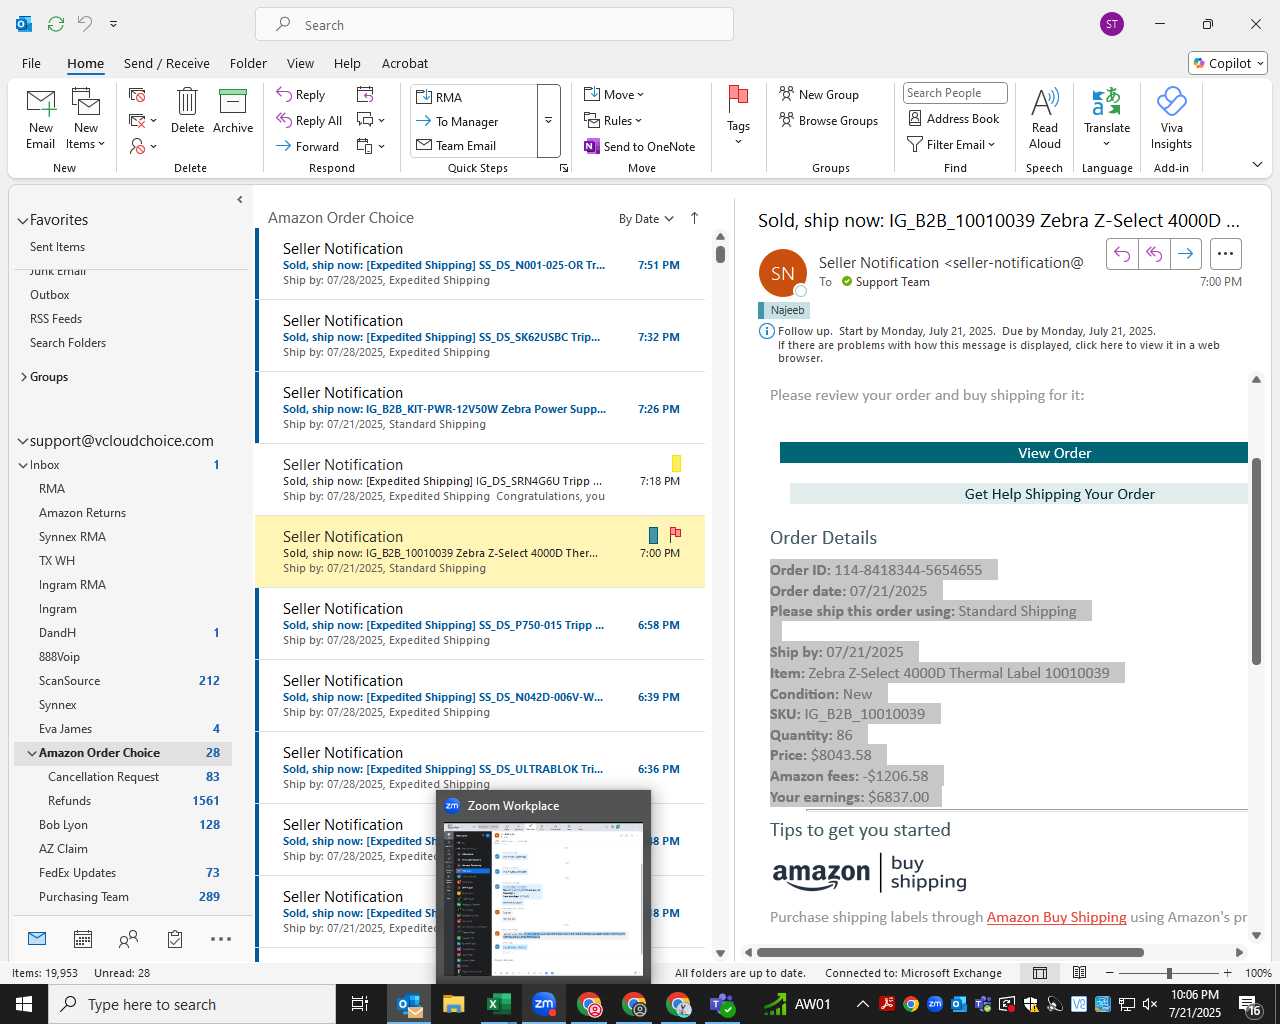Collapse the Amazon Order Choice folder
This screenshot has width=1280, height=1024.
point(32,753)
